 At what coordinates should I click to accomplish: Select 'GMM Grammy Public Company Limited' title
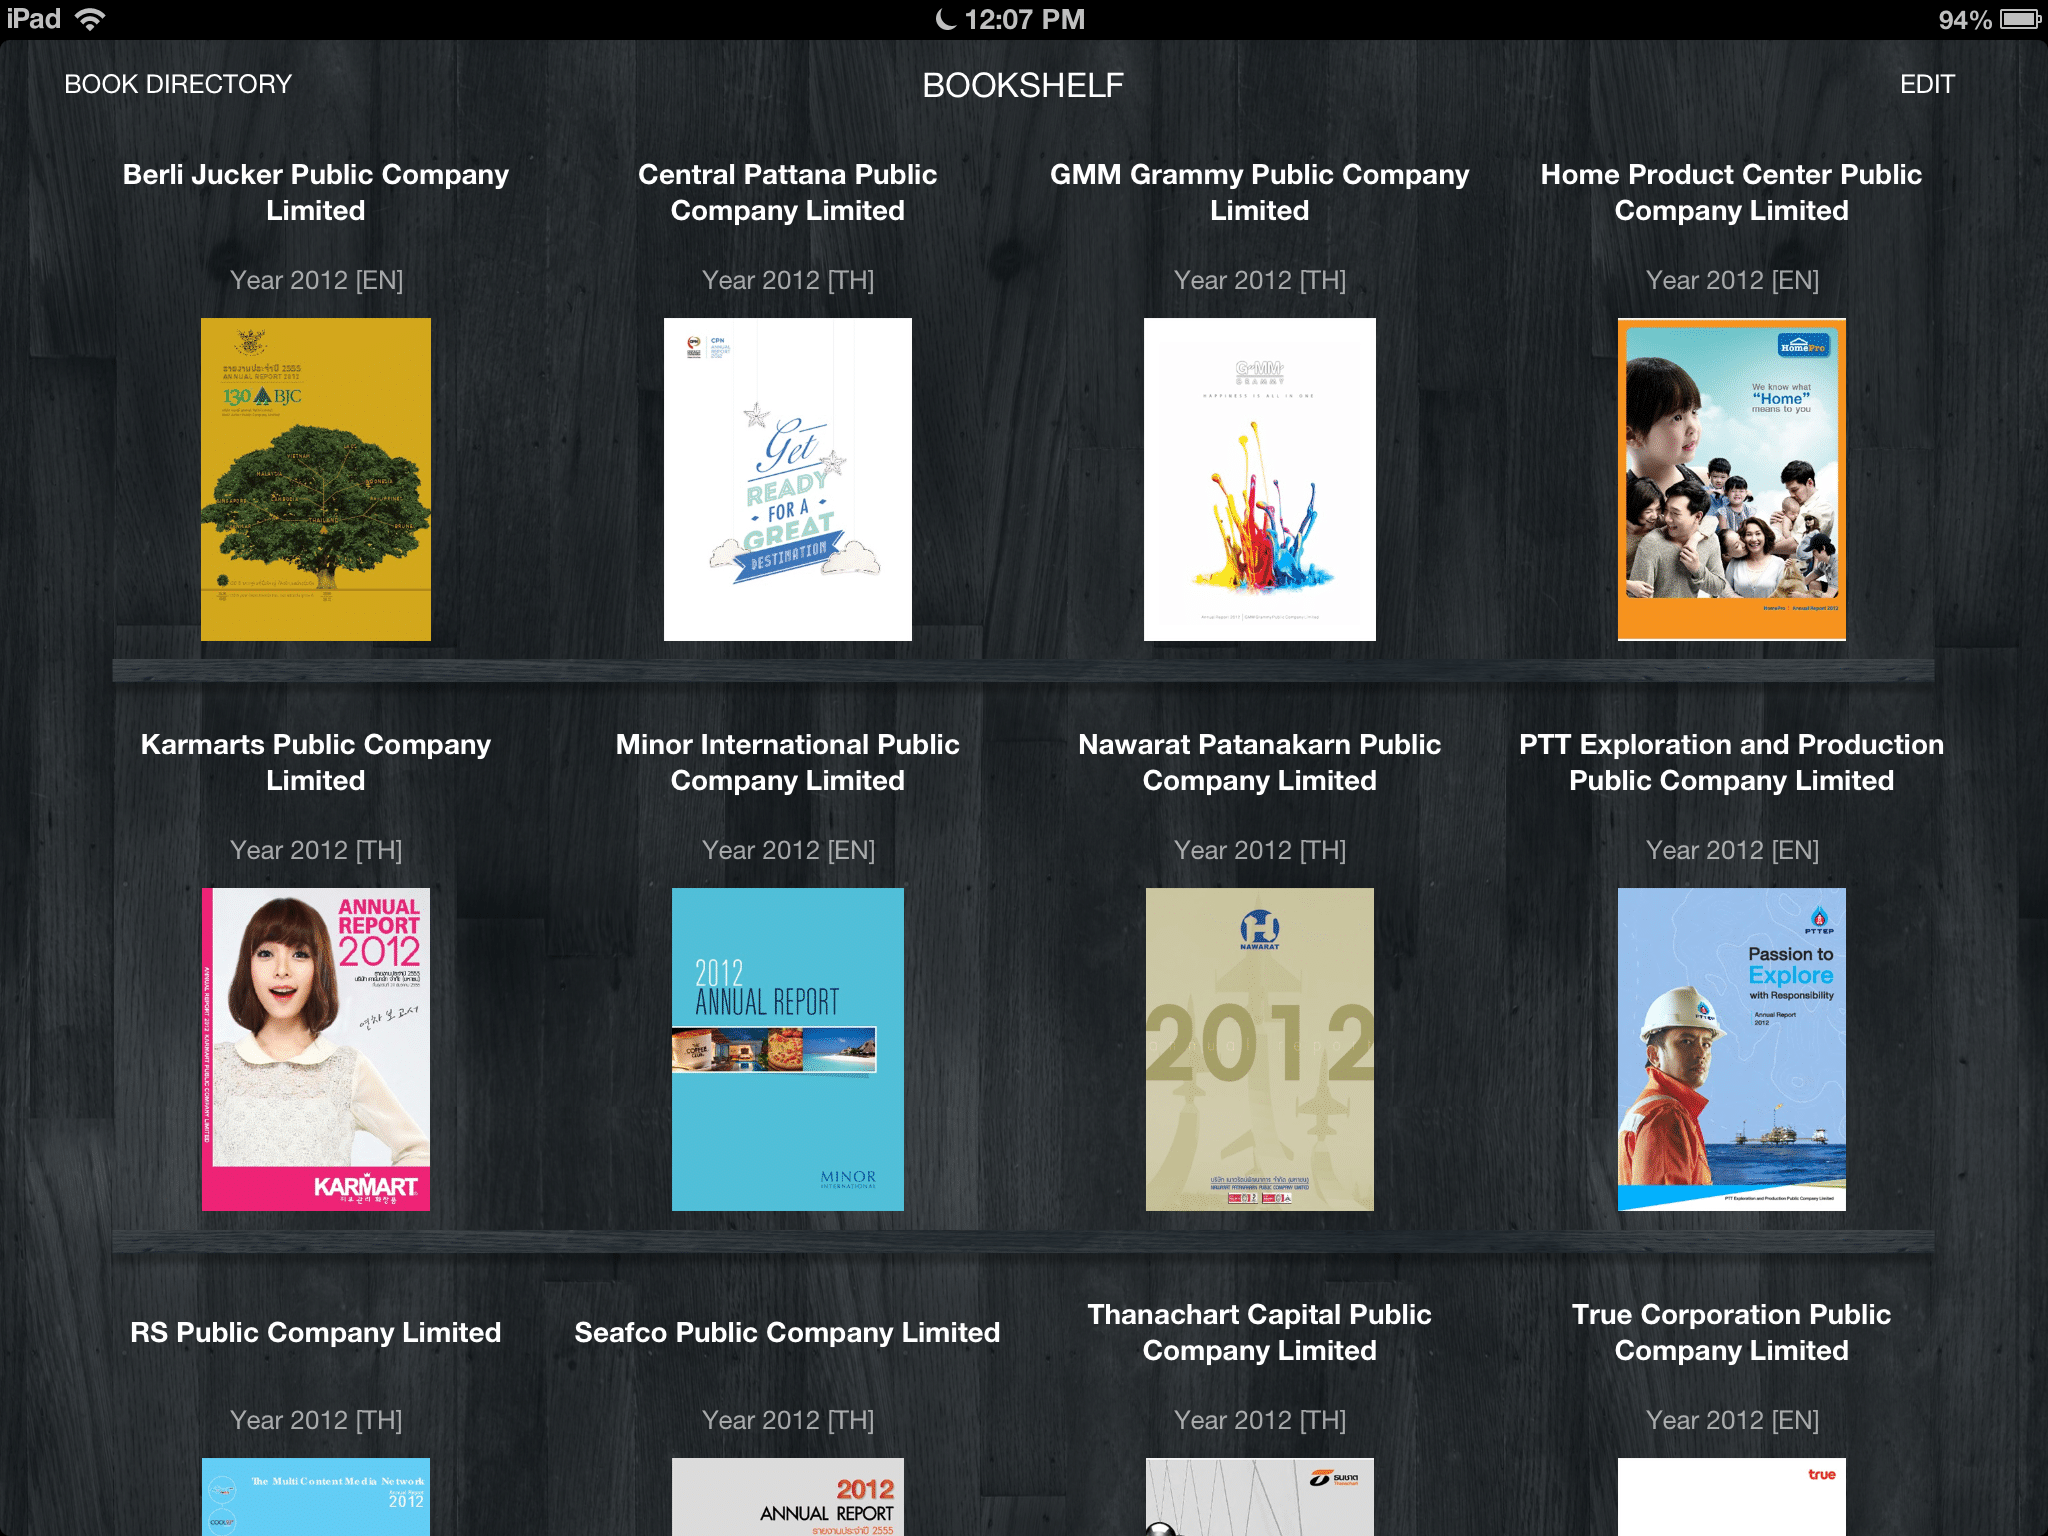pos(1260,192)
